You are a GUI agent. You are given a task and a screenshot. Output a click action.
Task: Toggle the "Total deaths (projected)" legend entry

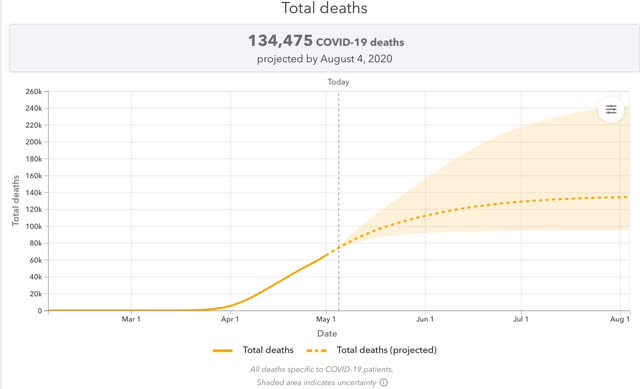pyautogui.click(x=371, y=350)
